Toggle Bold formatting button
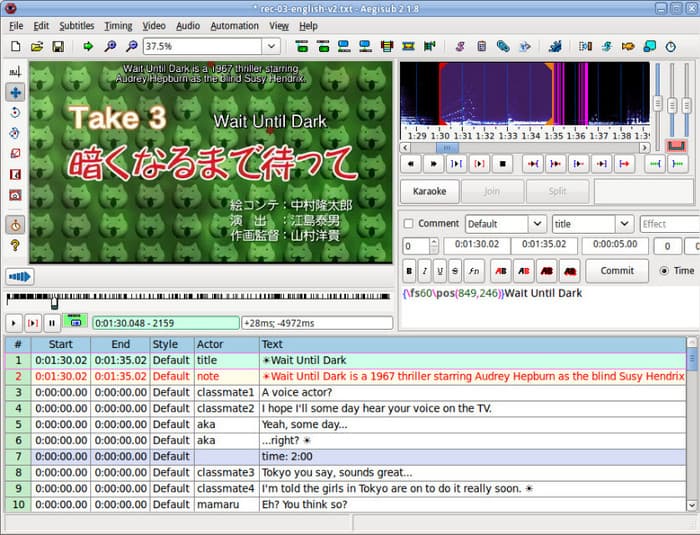Screen dimensions: 700x535 click(x=409, y=271)
